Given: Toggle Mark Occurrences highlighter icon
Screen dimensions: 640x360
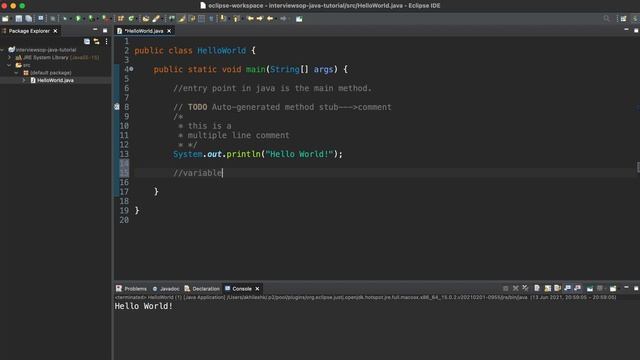Looking at the screenshot, I should pos(182,19).
